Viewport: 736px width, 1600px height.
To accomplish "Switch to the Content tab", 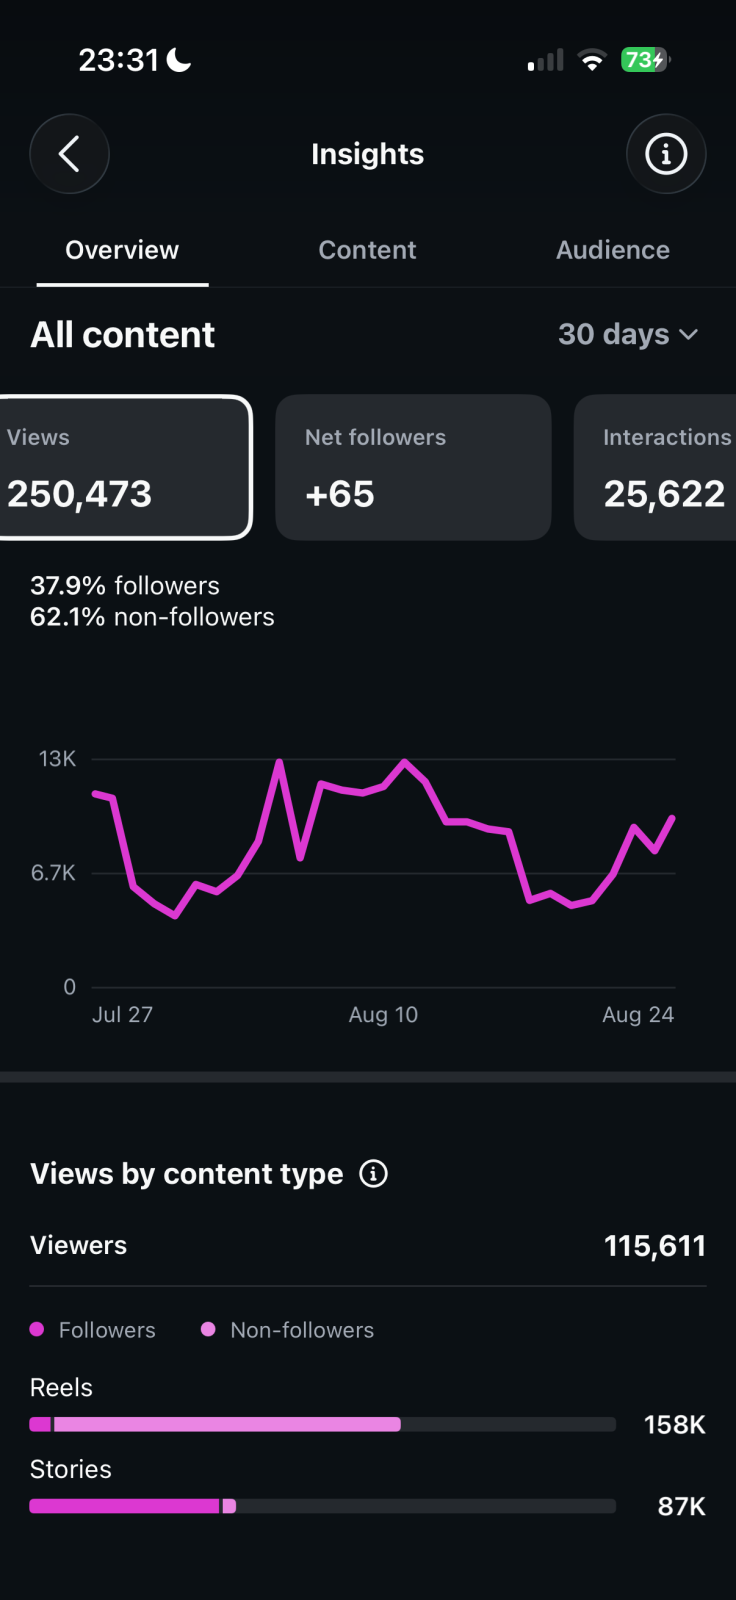I will 367,250.
